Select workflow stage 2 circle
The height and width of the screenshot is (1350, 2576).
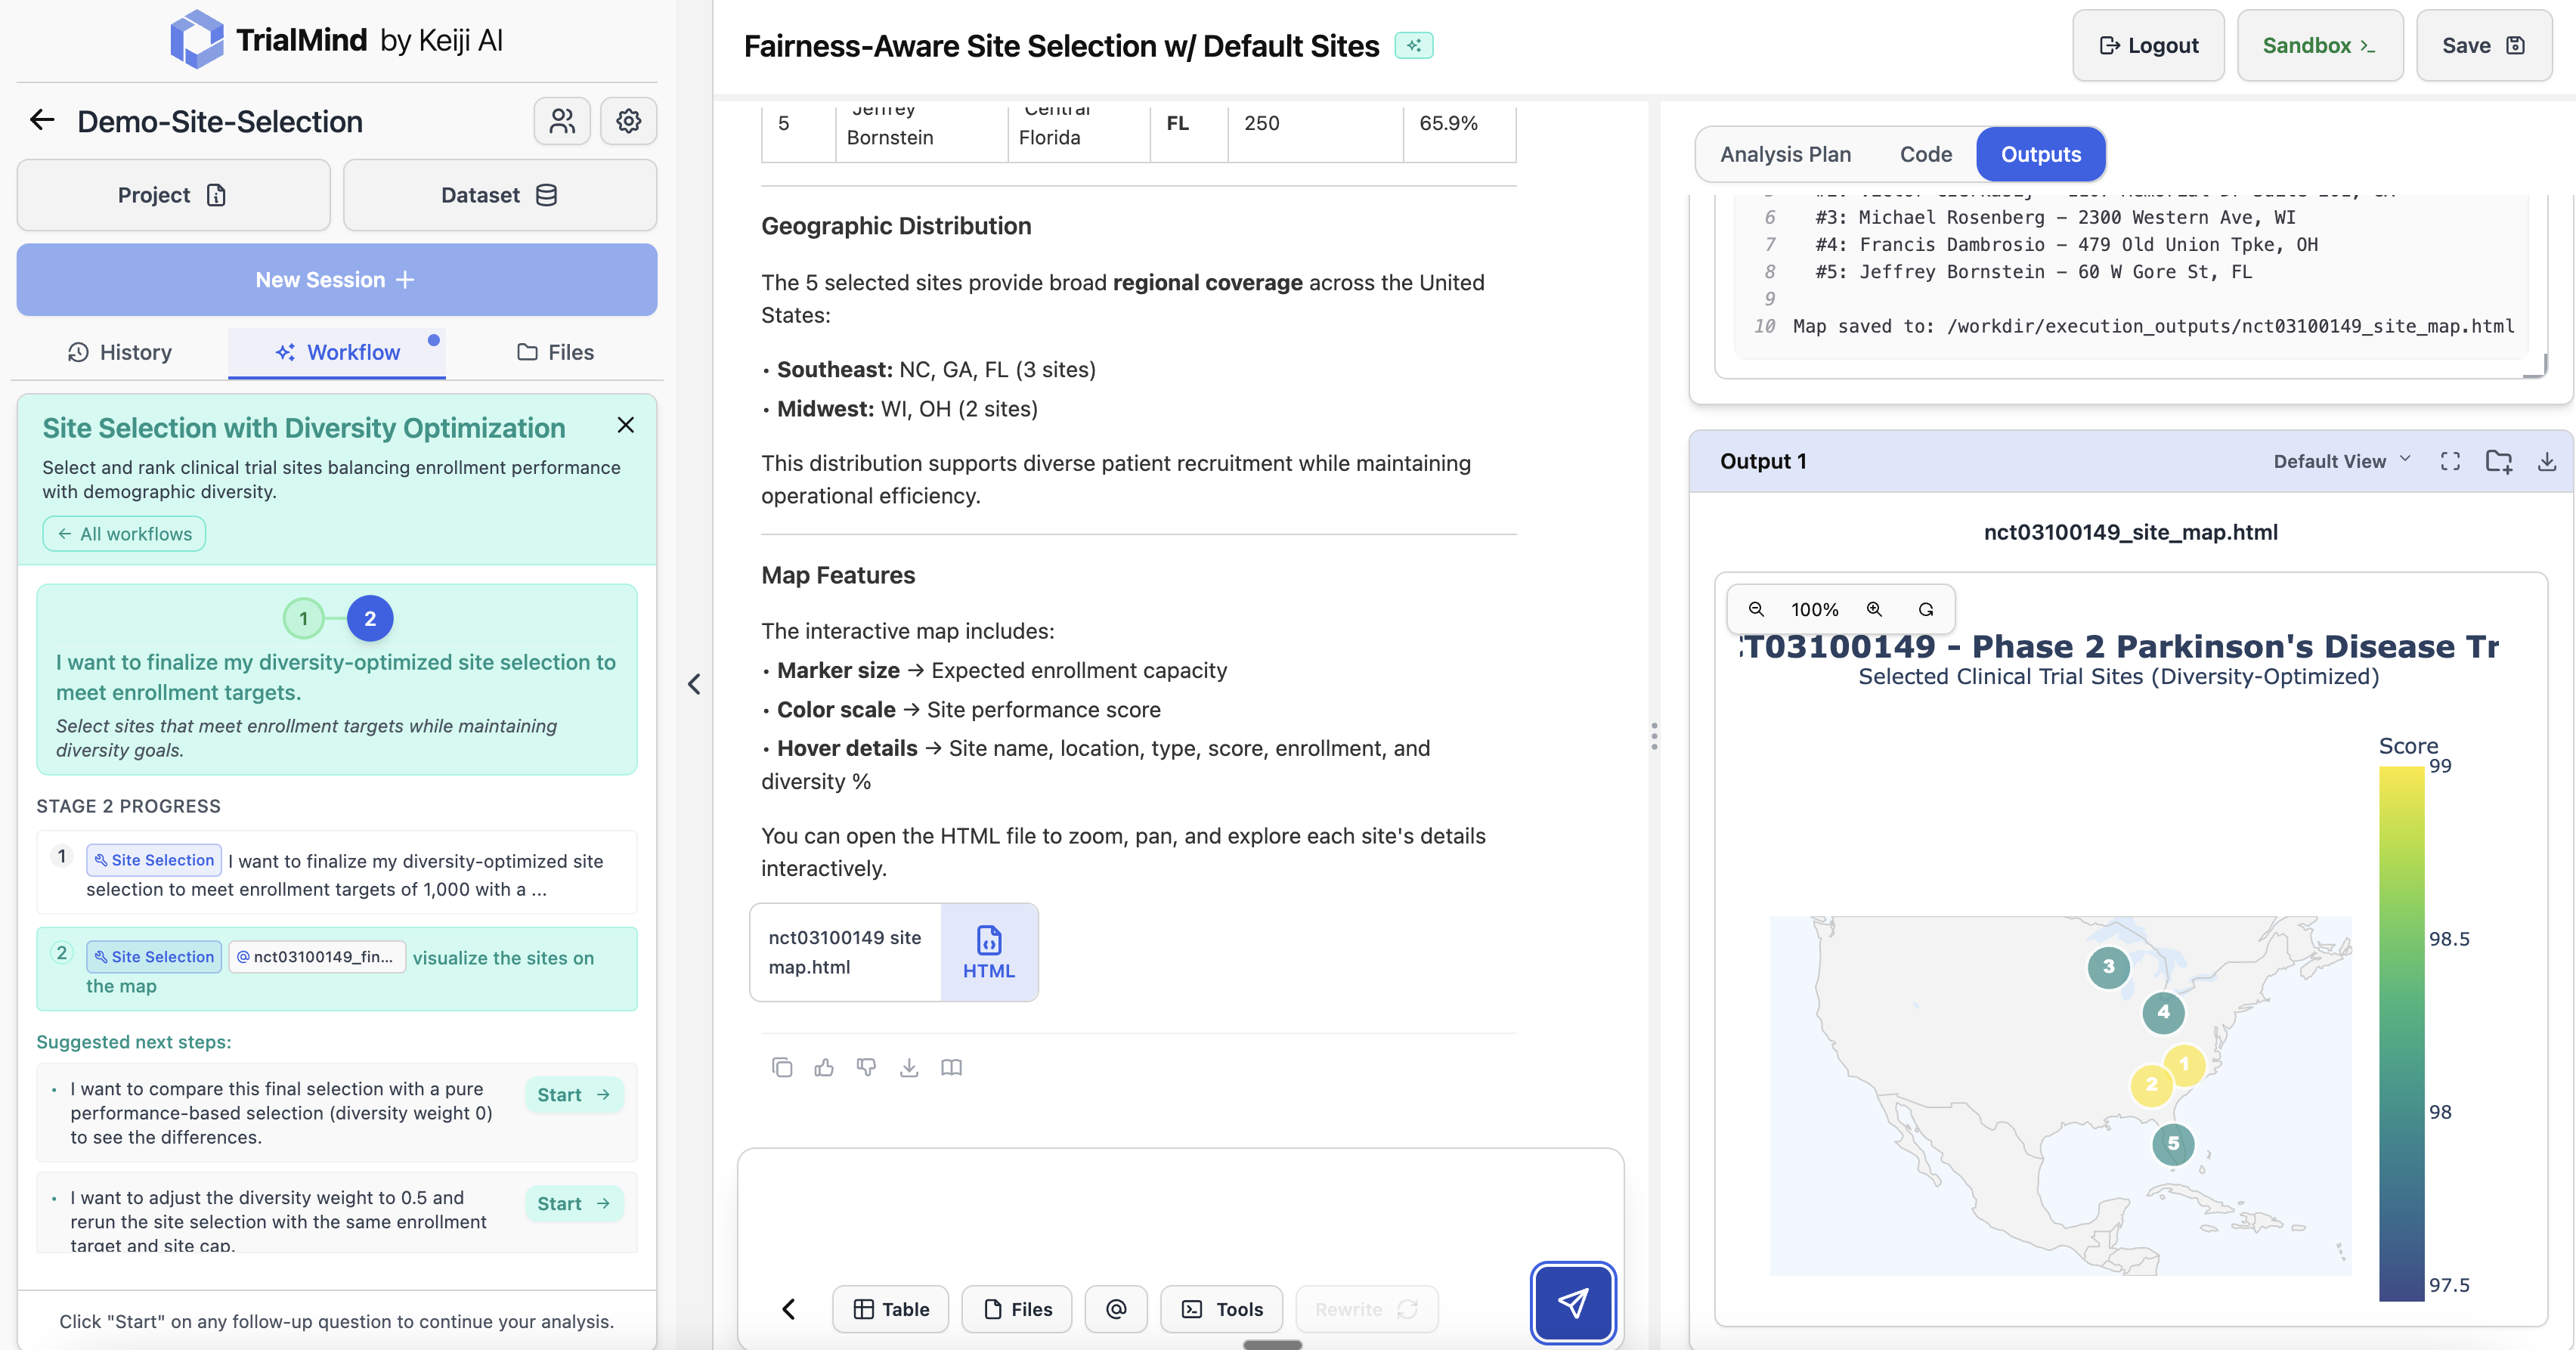pyautogui.click(x=370, y=618)
